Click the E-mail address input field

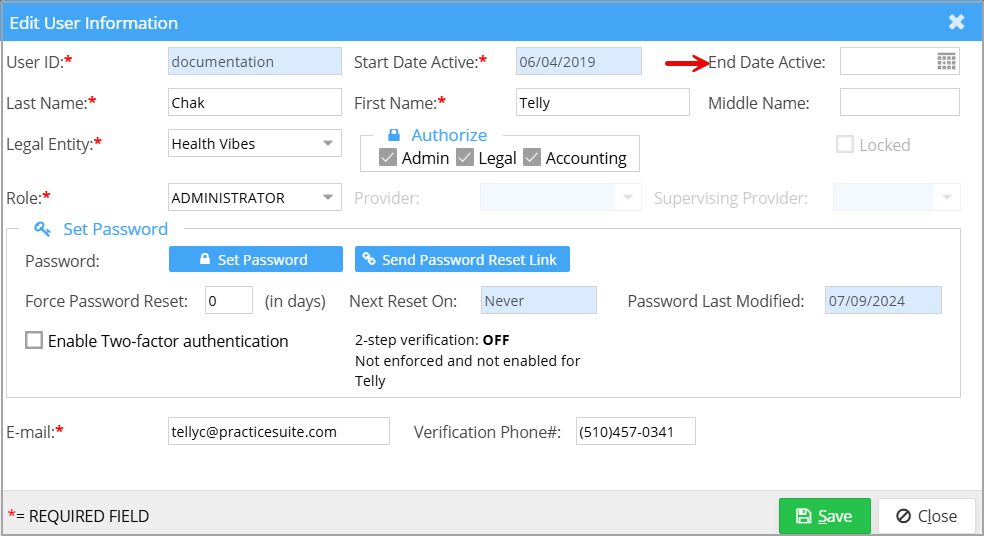(278, 432)
